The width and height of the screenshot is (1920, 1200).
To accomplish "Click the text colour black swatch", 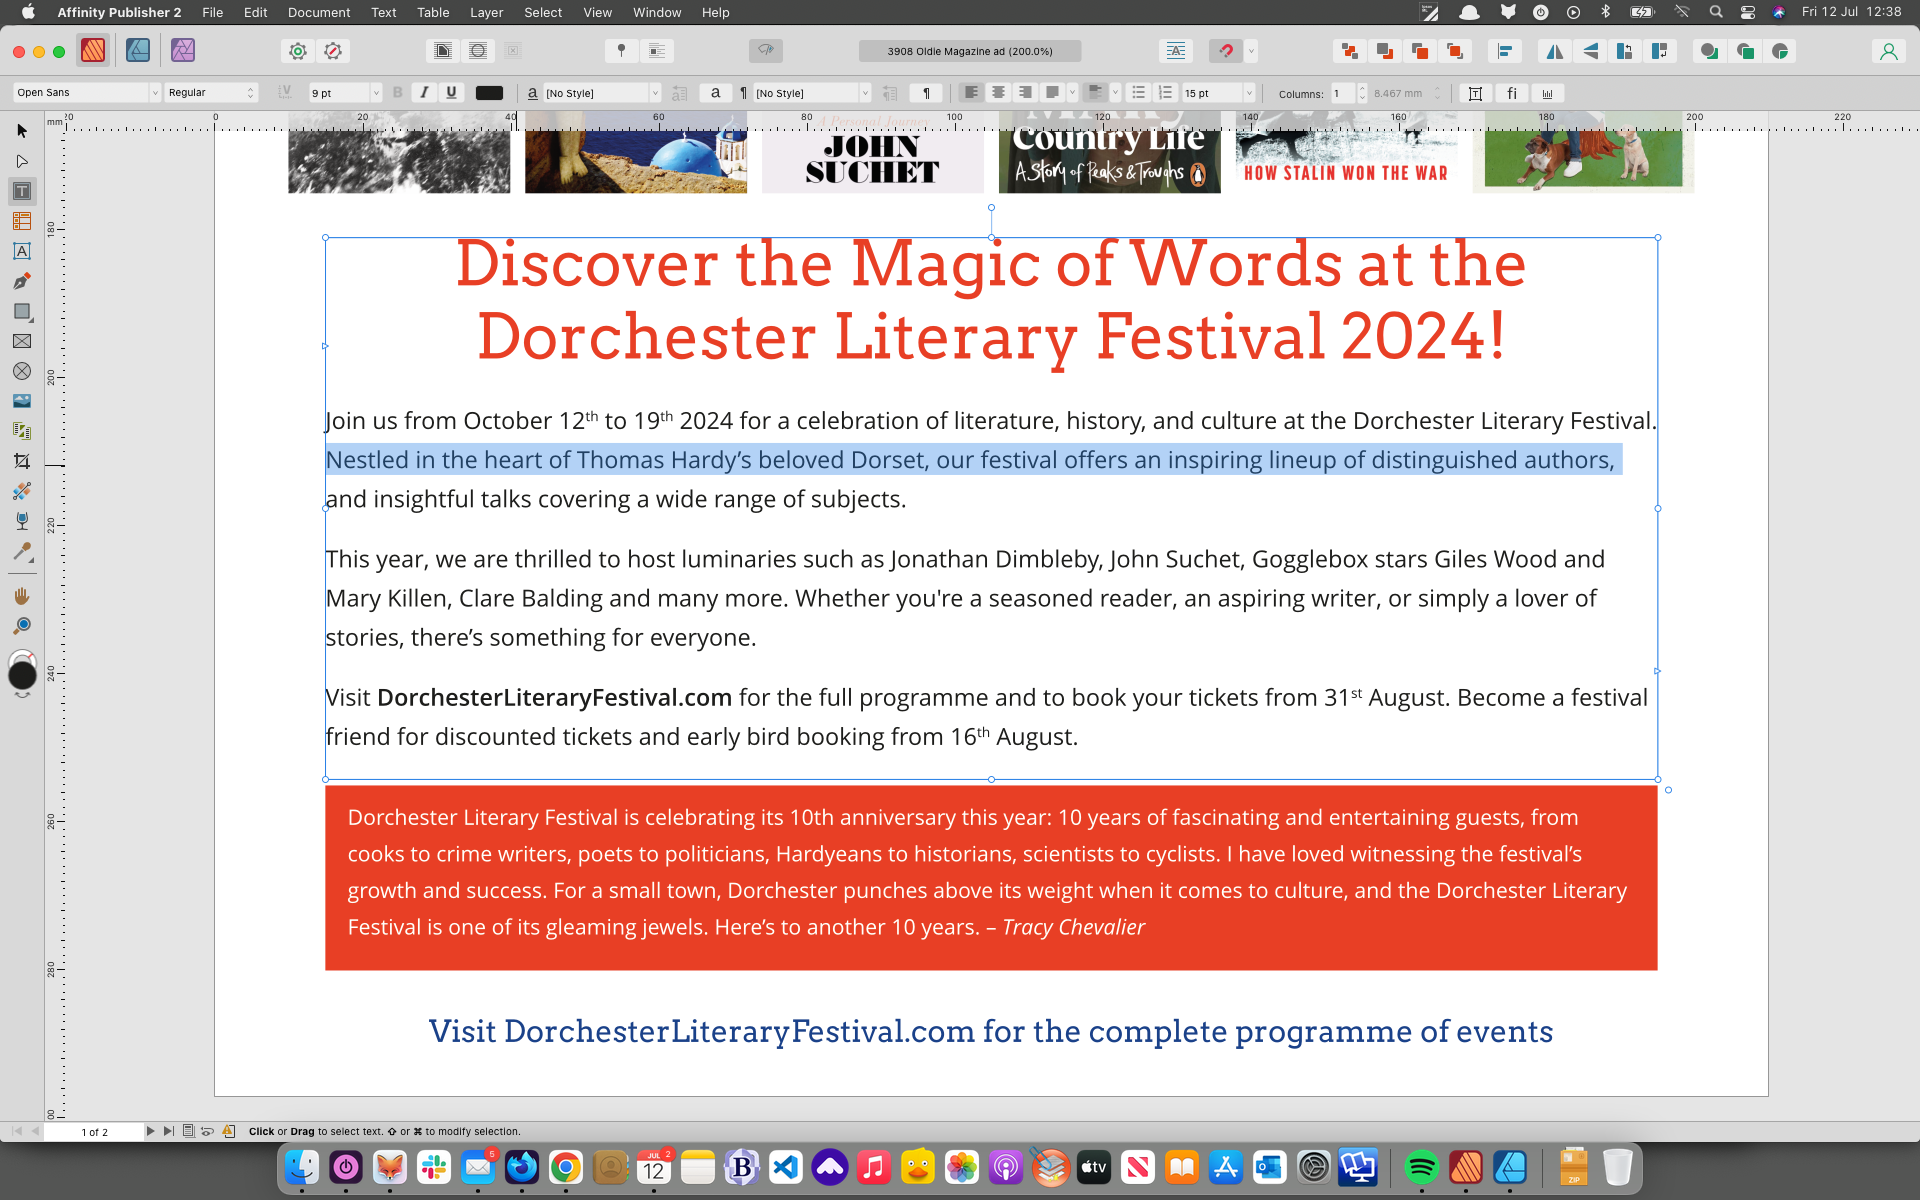I will [x=489, y=93].
